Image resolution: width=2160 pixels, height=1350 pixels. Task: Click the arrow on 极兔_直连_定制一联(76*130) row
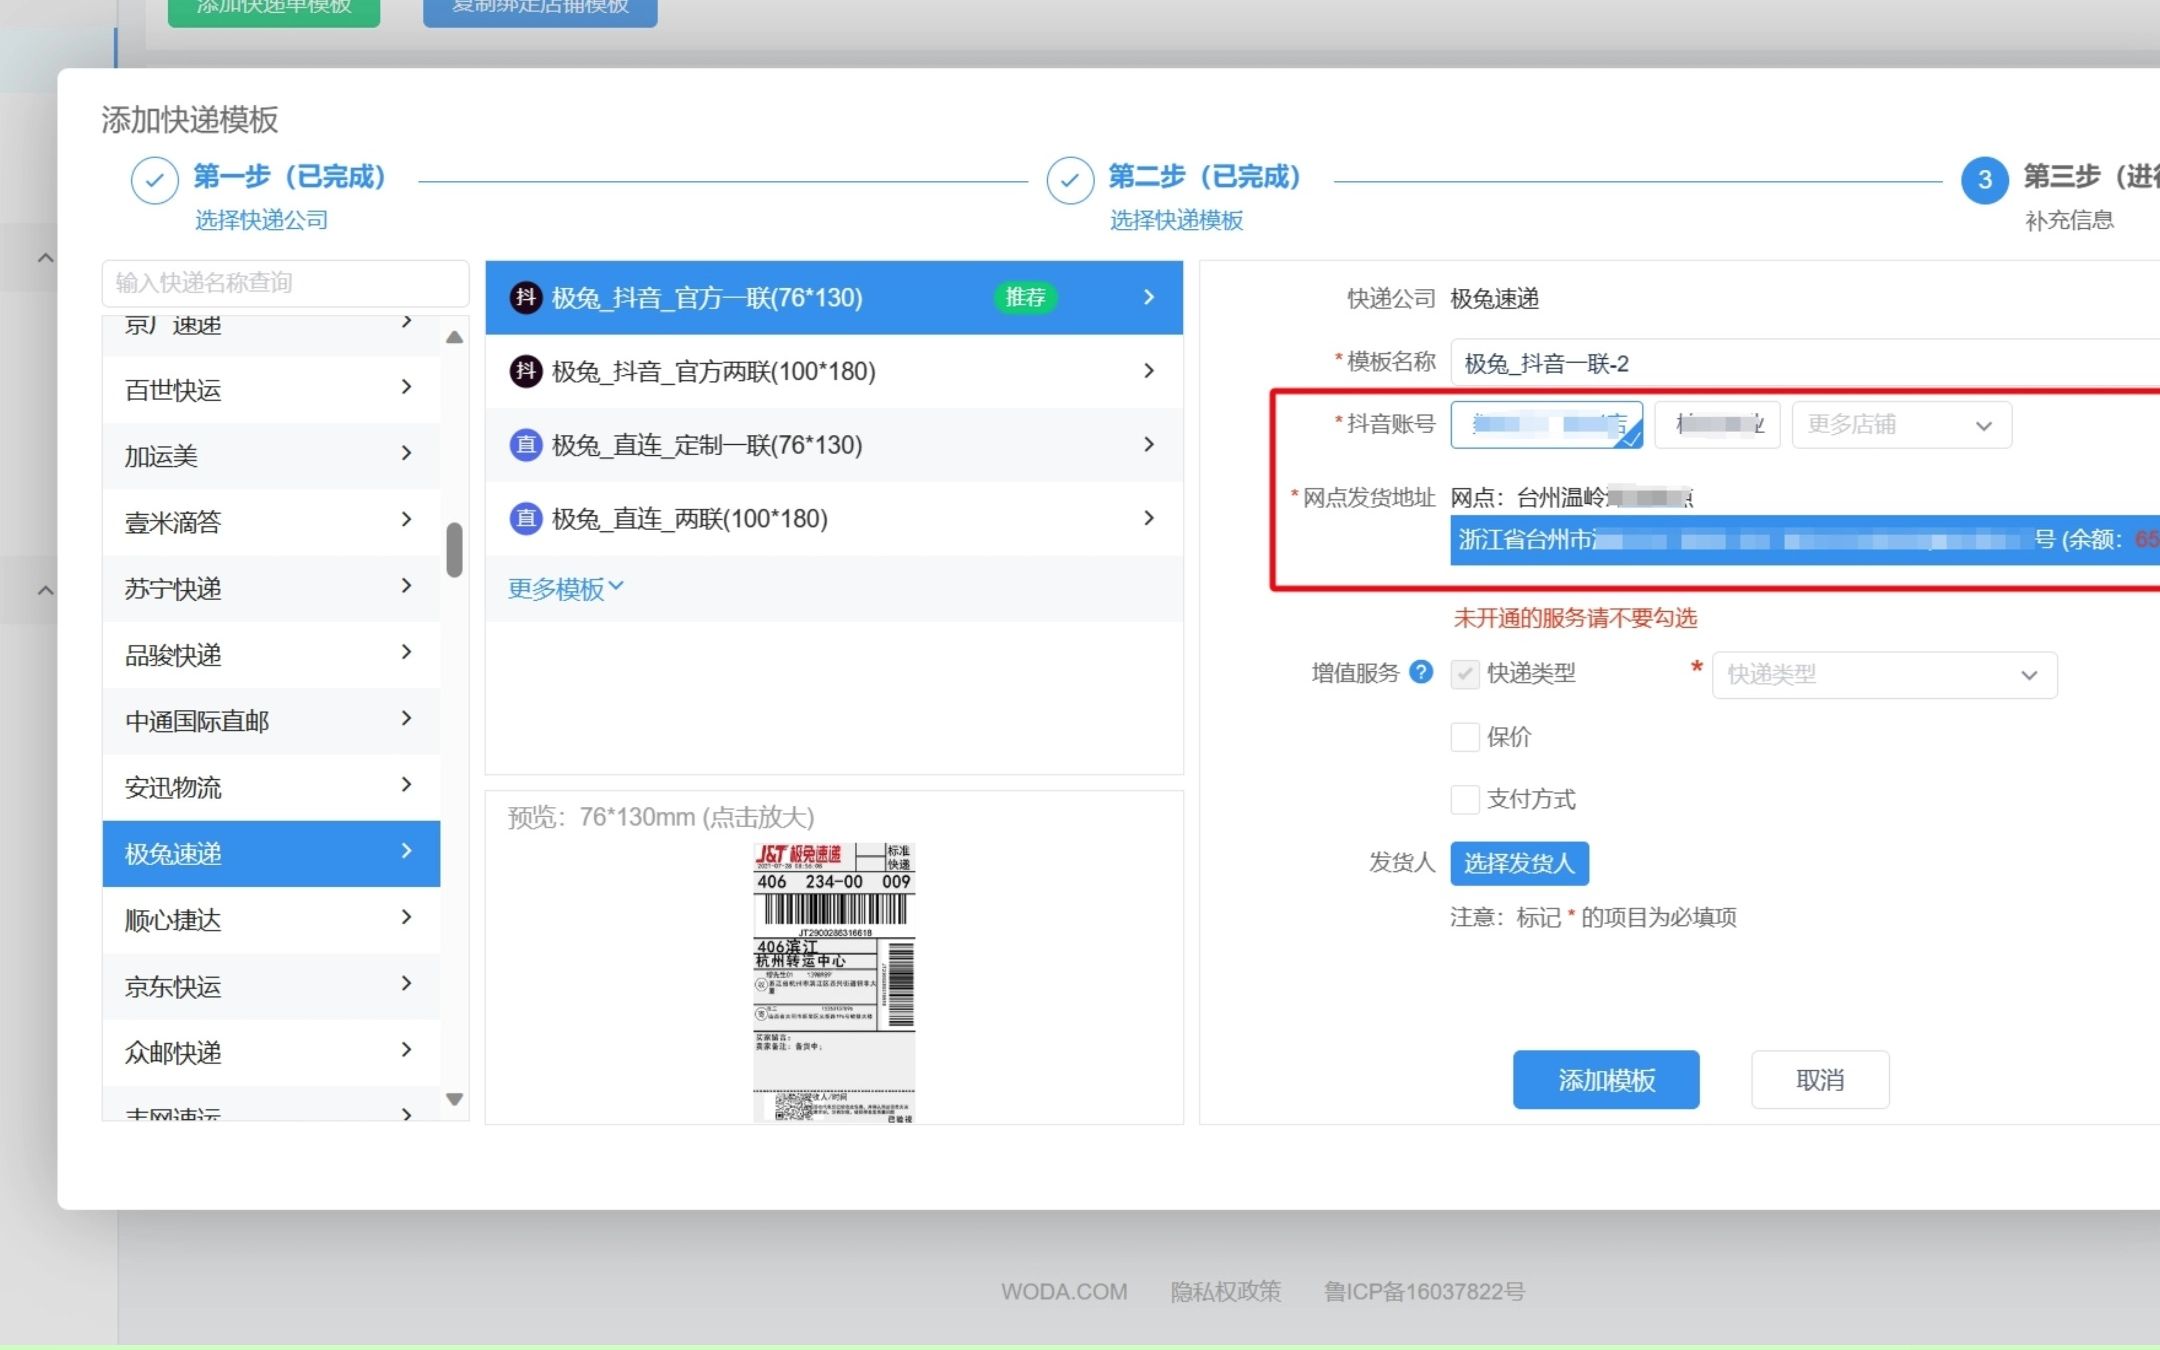click(1149, 444)
